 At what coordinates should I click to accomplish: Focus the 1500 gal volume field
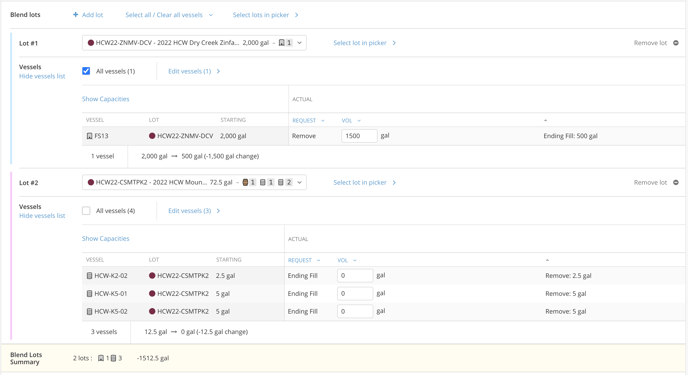[359, 136]
